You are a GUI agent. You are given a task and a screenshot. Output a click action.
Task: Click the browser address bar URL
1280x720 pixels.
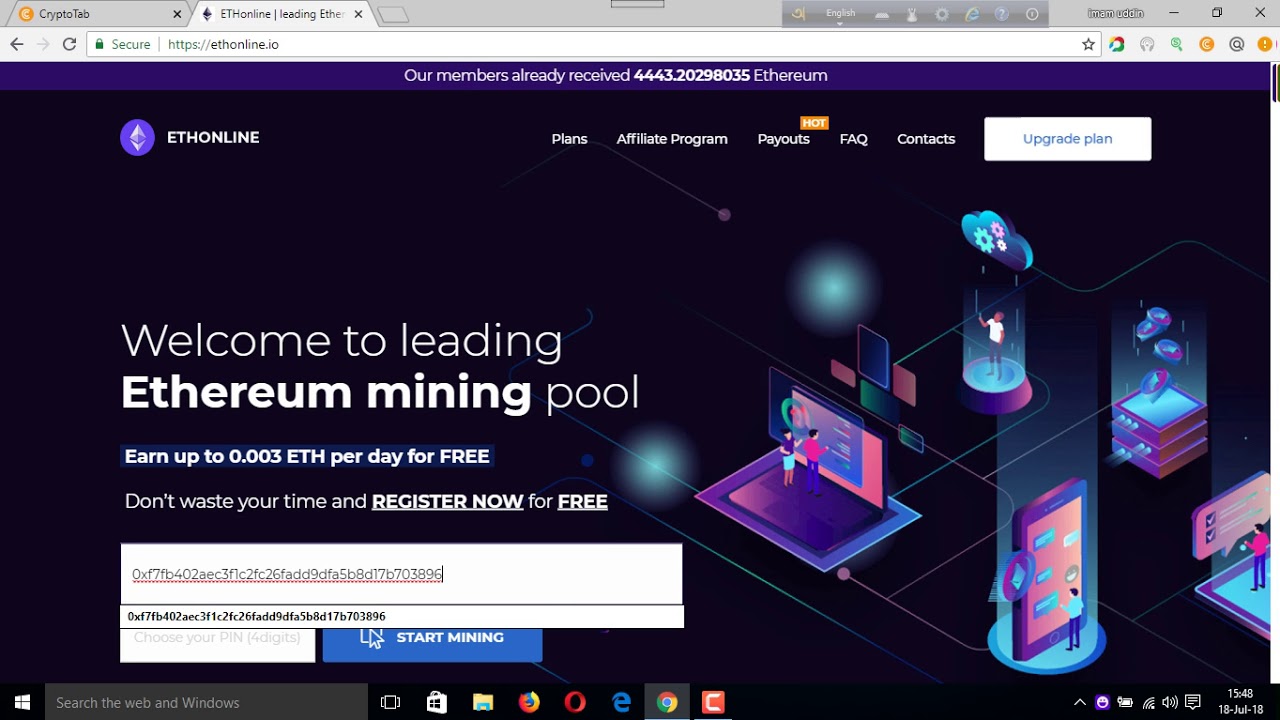pos(223,44)
